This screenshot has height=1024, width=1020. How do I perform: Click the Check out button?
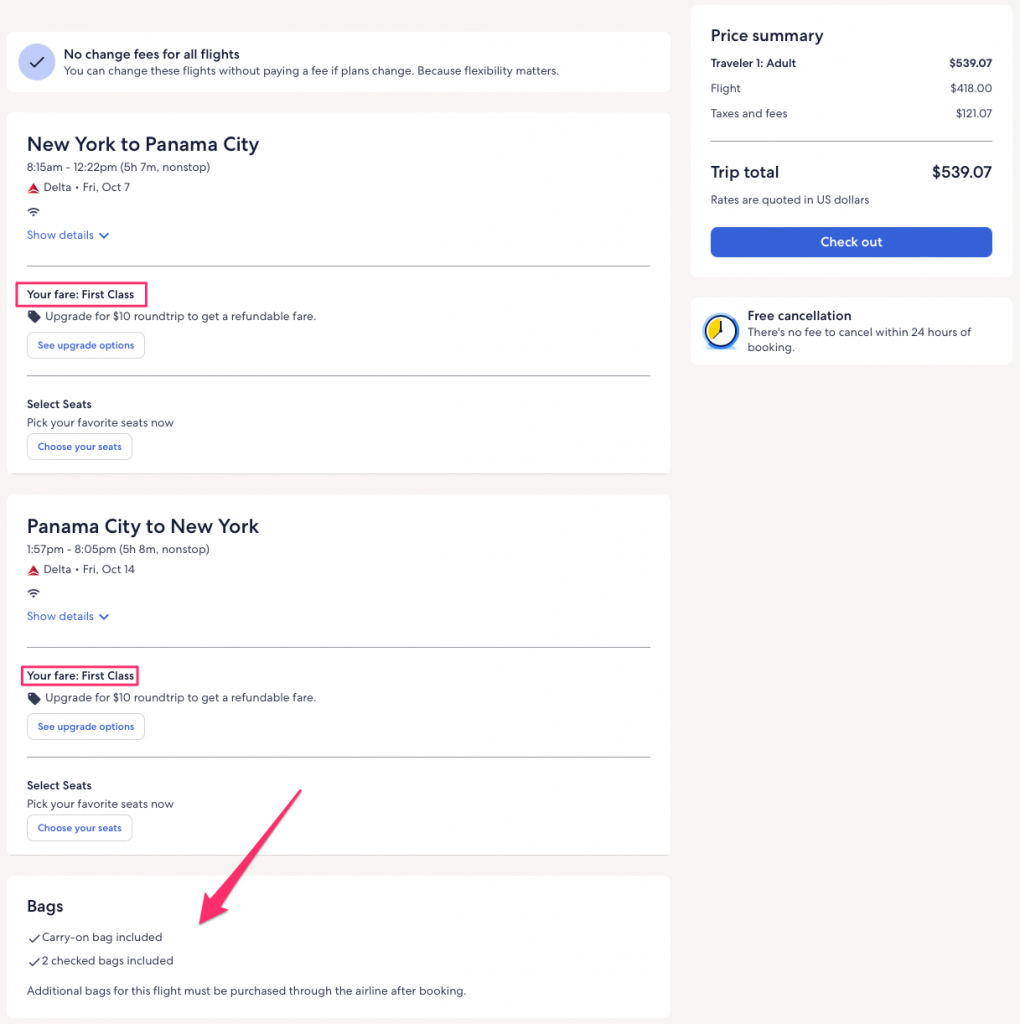point(851,242)
